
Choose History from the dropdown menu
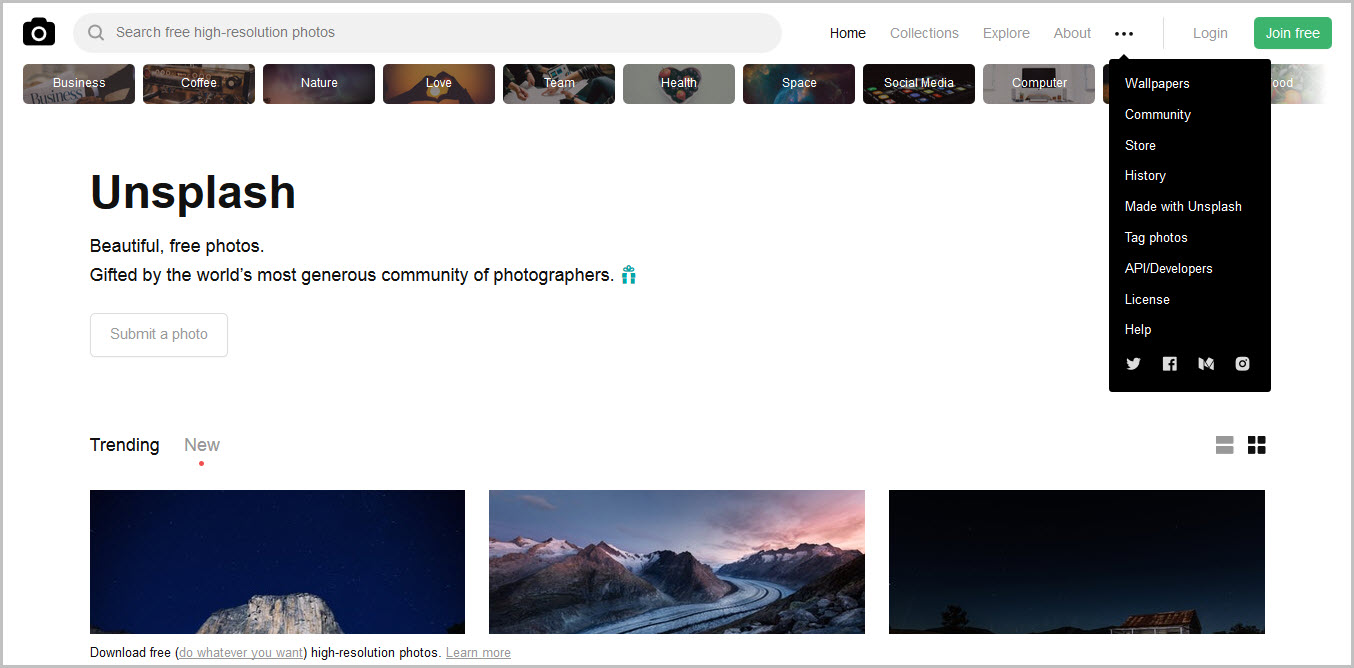(x=1145, y=176)
